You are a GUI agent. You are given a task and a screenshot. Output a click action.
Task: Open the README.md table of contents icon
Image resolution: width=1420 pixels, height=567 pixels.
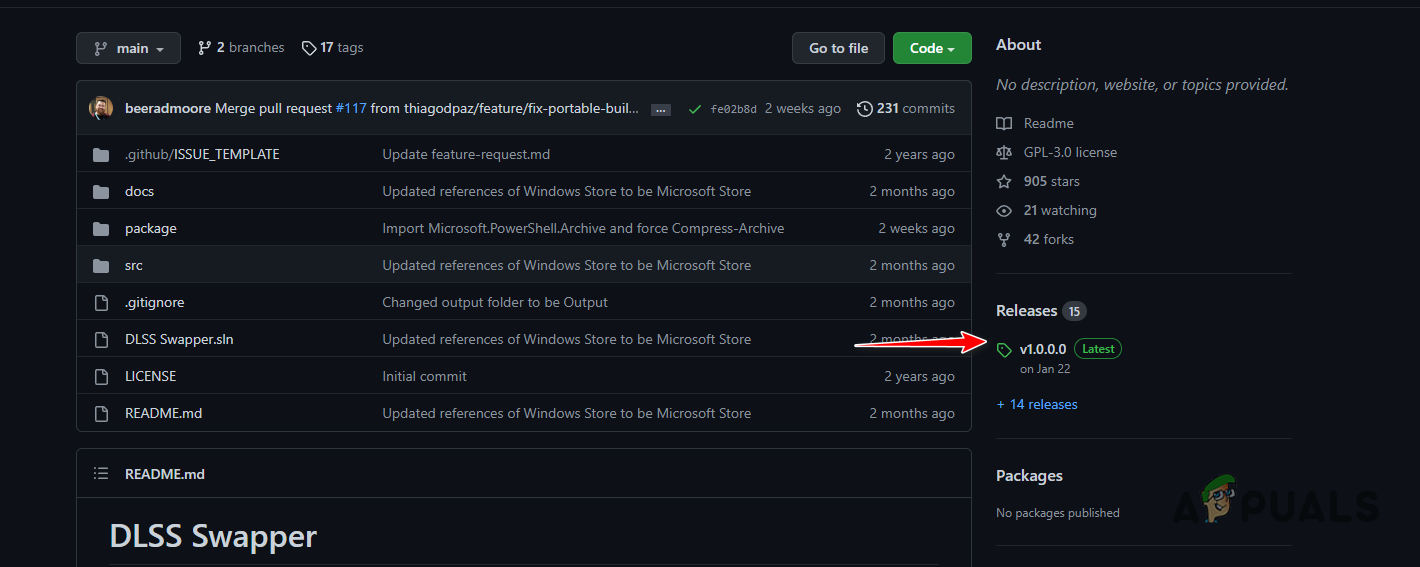click(100, 474)
